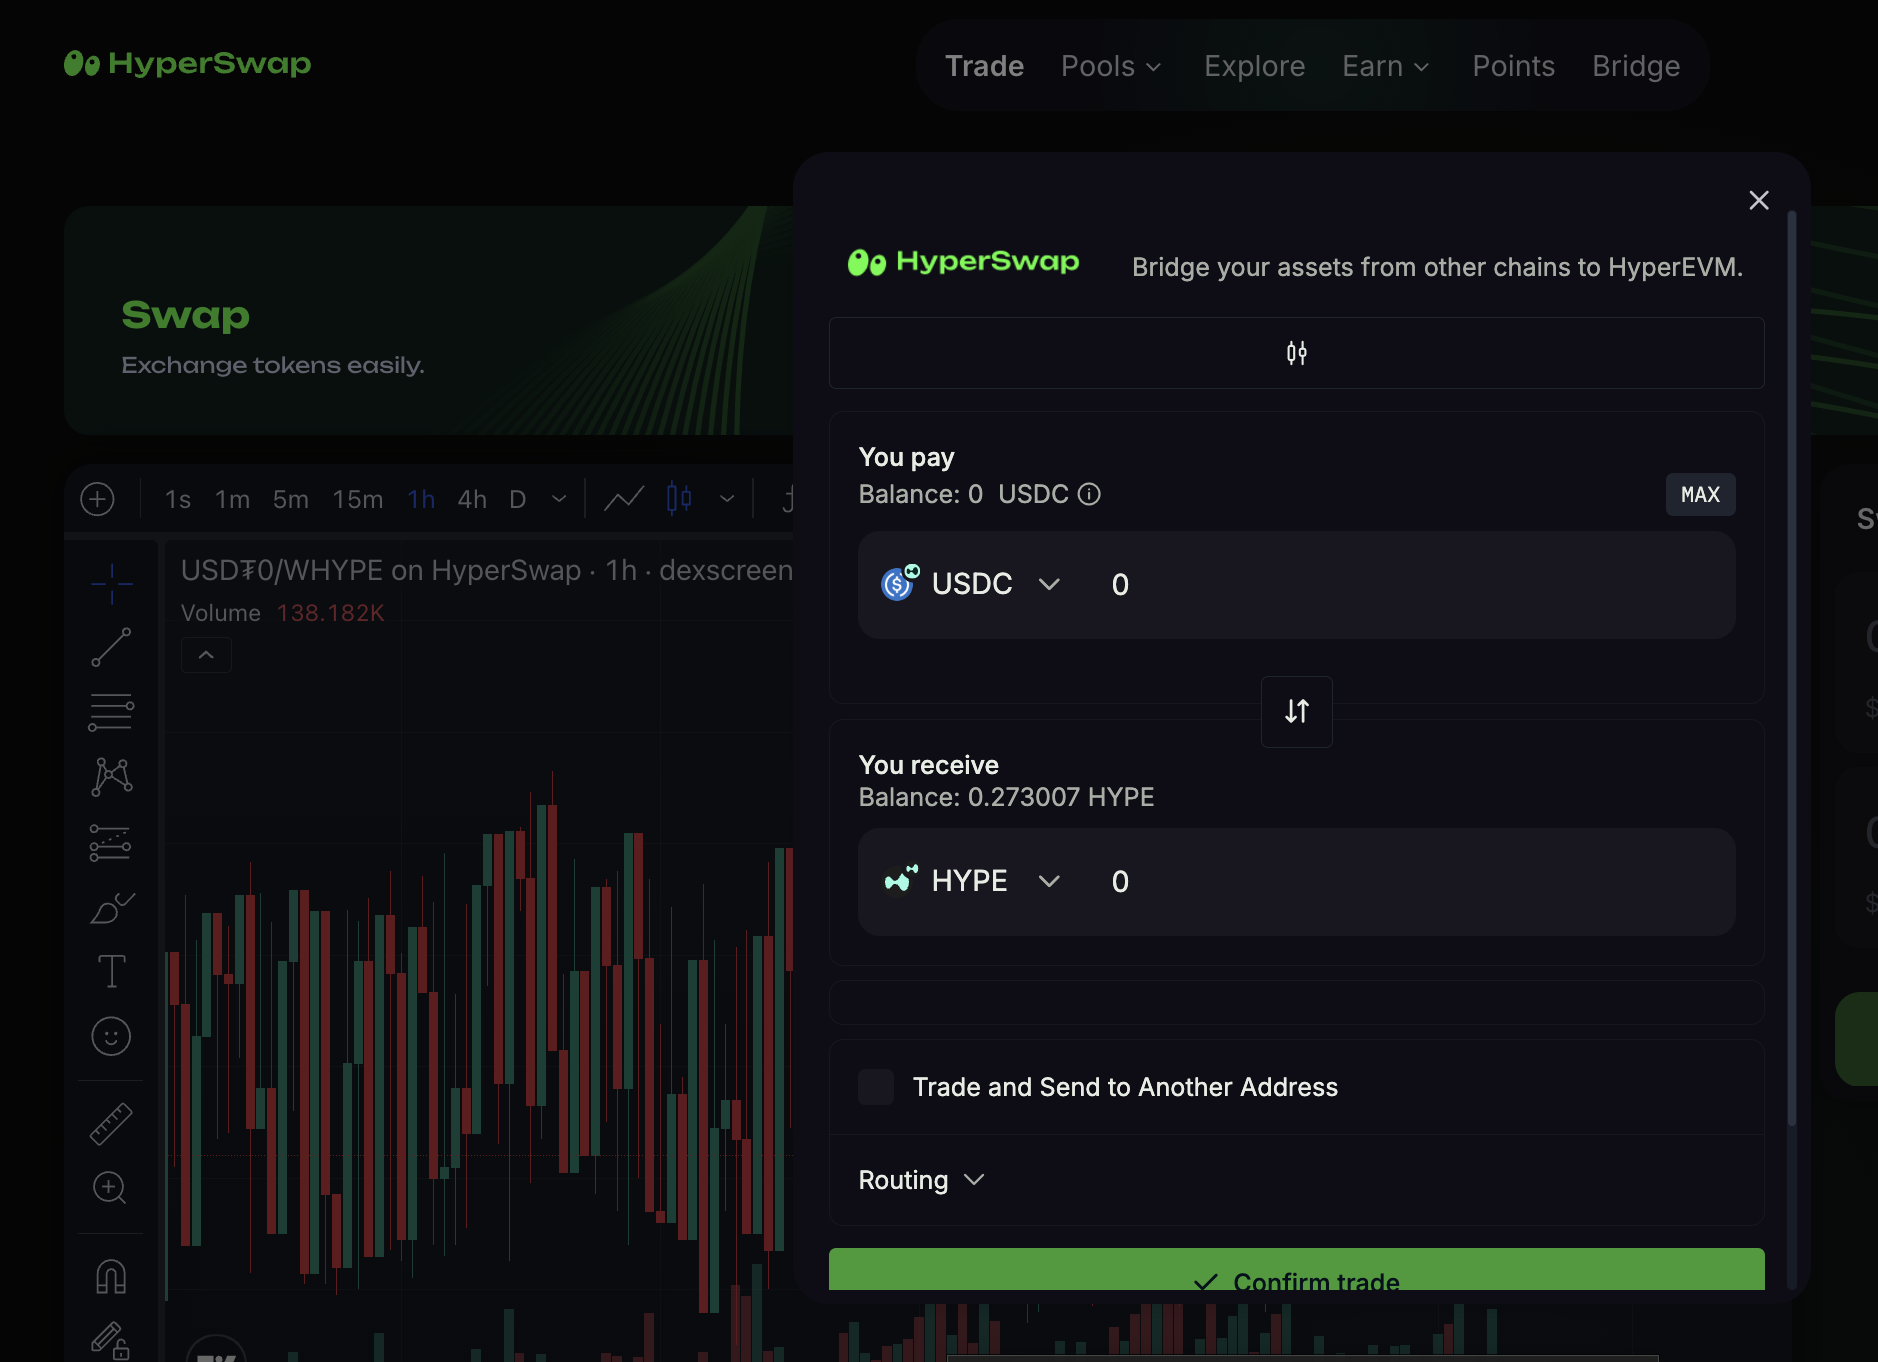1878x1362 pixels.
Task: Click the You pay amount field
Action: tap(1415, 584)
